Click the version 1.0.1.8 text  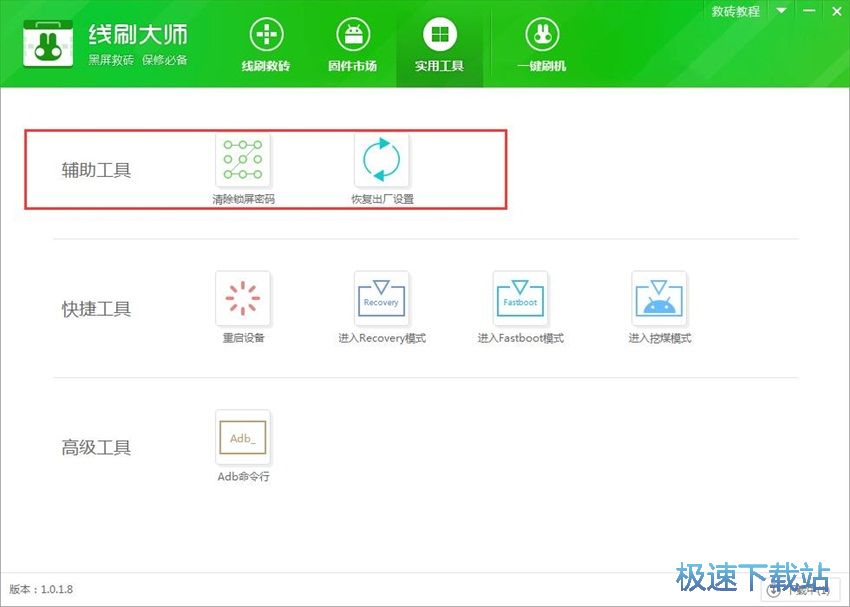point(41,589)
